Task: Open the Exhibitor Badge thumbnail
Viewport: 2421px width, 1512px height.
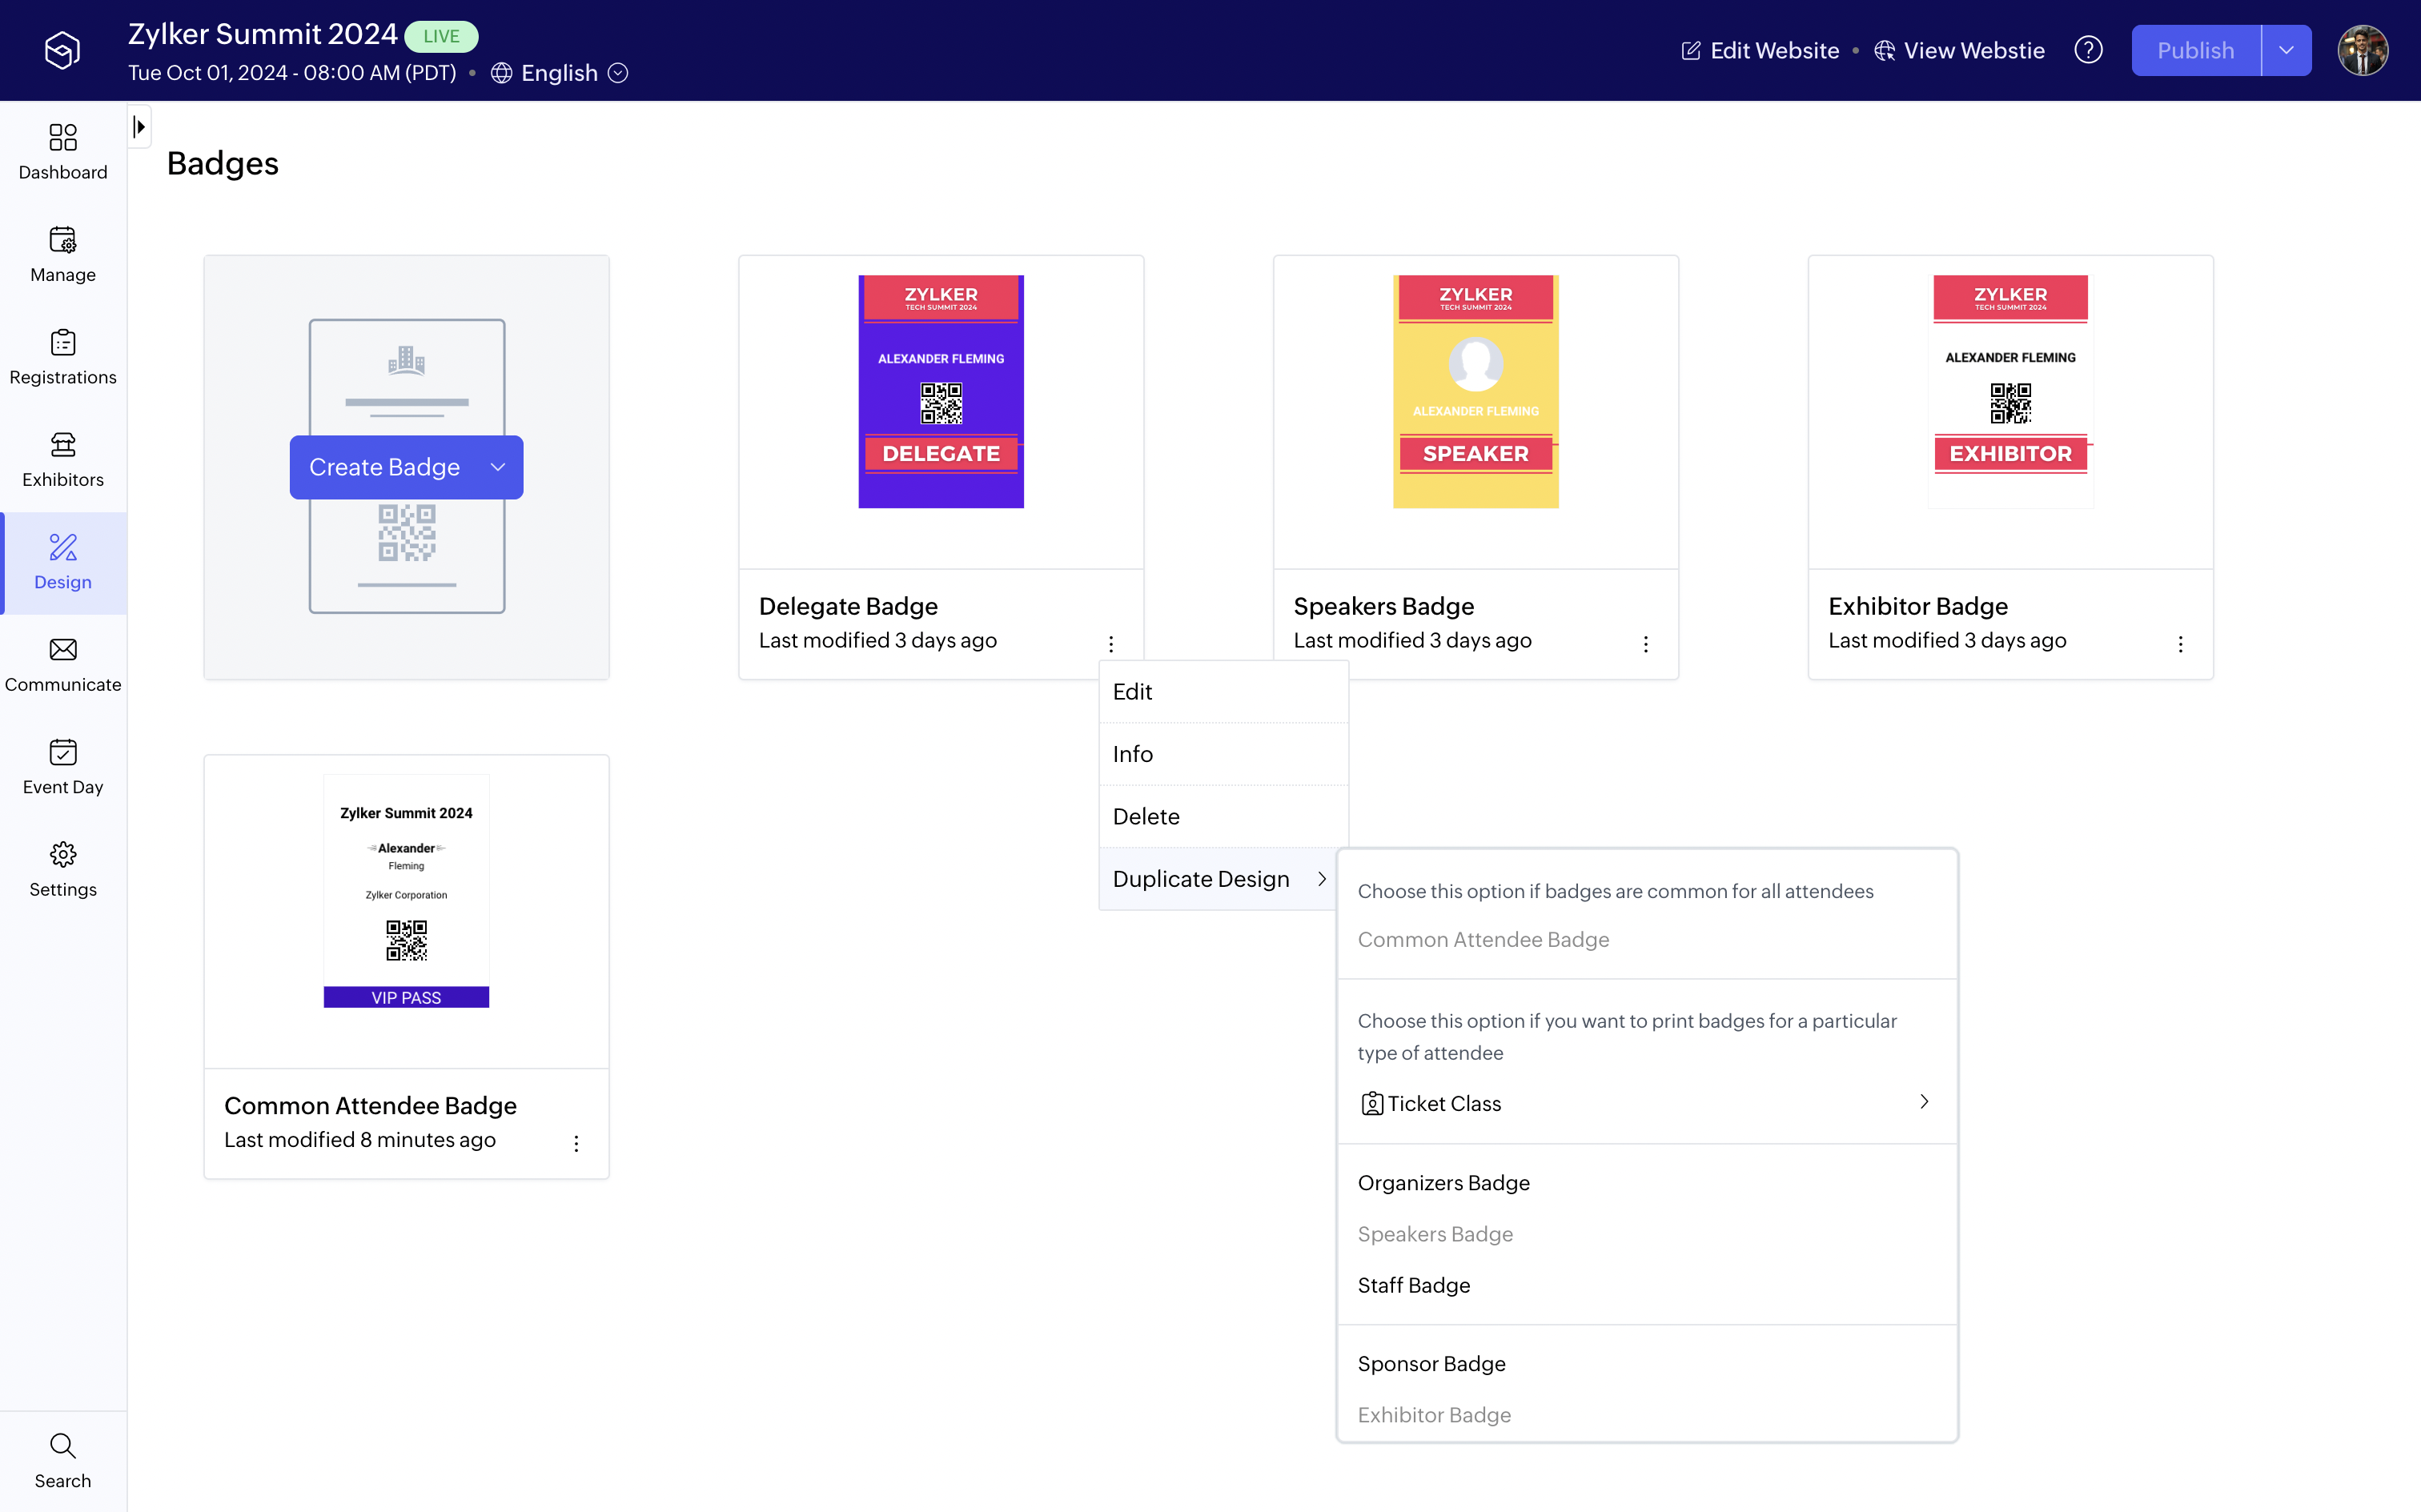Action: (2010, 392)
